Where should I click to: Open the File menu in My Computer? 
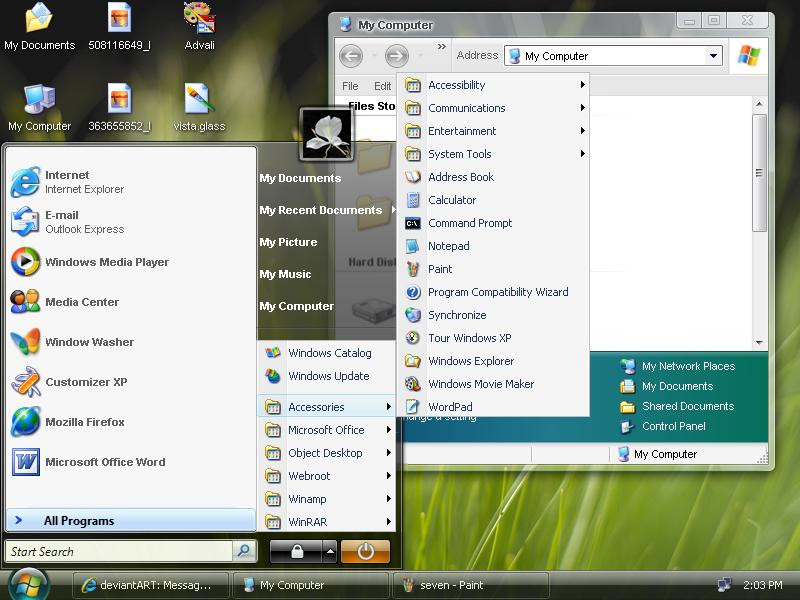coord(350,86)
